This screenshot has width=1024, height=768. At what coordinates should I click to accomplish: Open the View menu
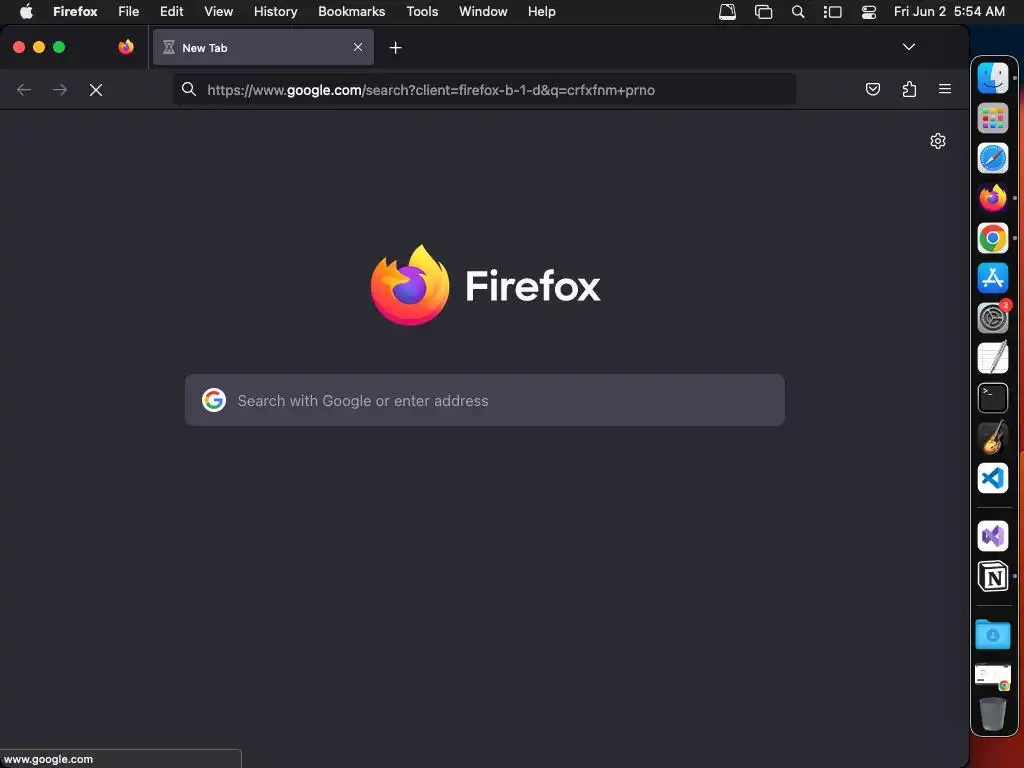[x=218, y=12]
